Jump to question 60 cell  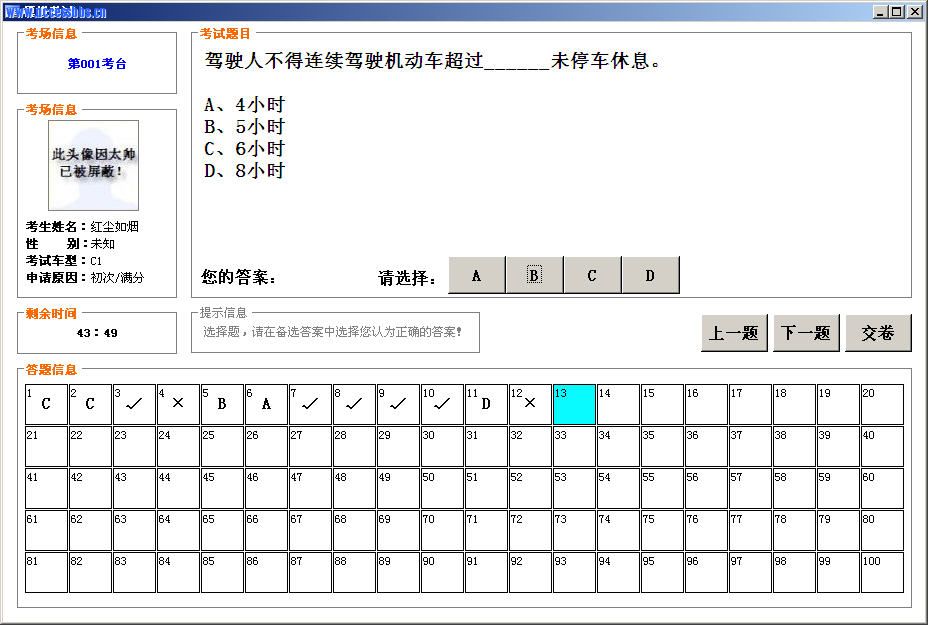click(x=882, y=488)
